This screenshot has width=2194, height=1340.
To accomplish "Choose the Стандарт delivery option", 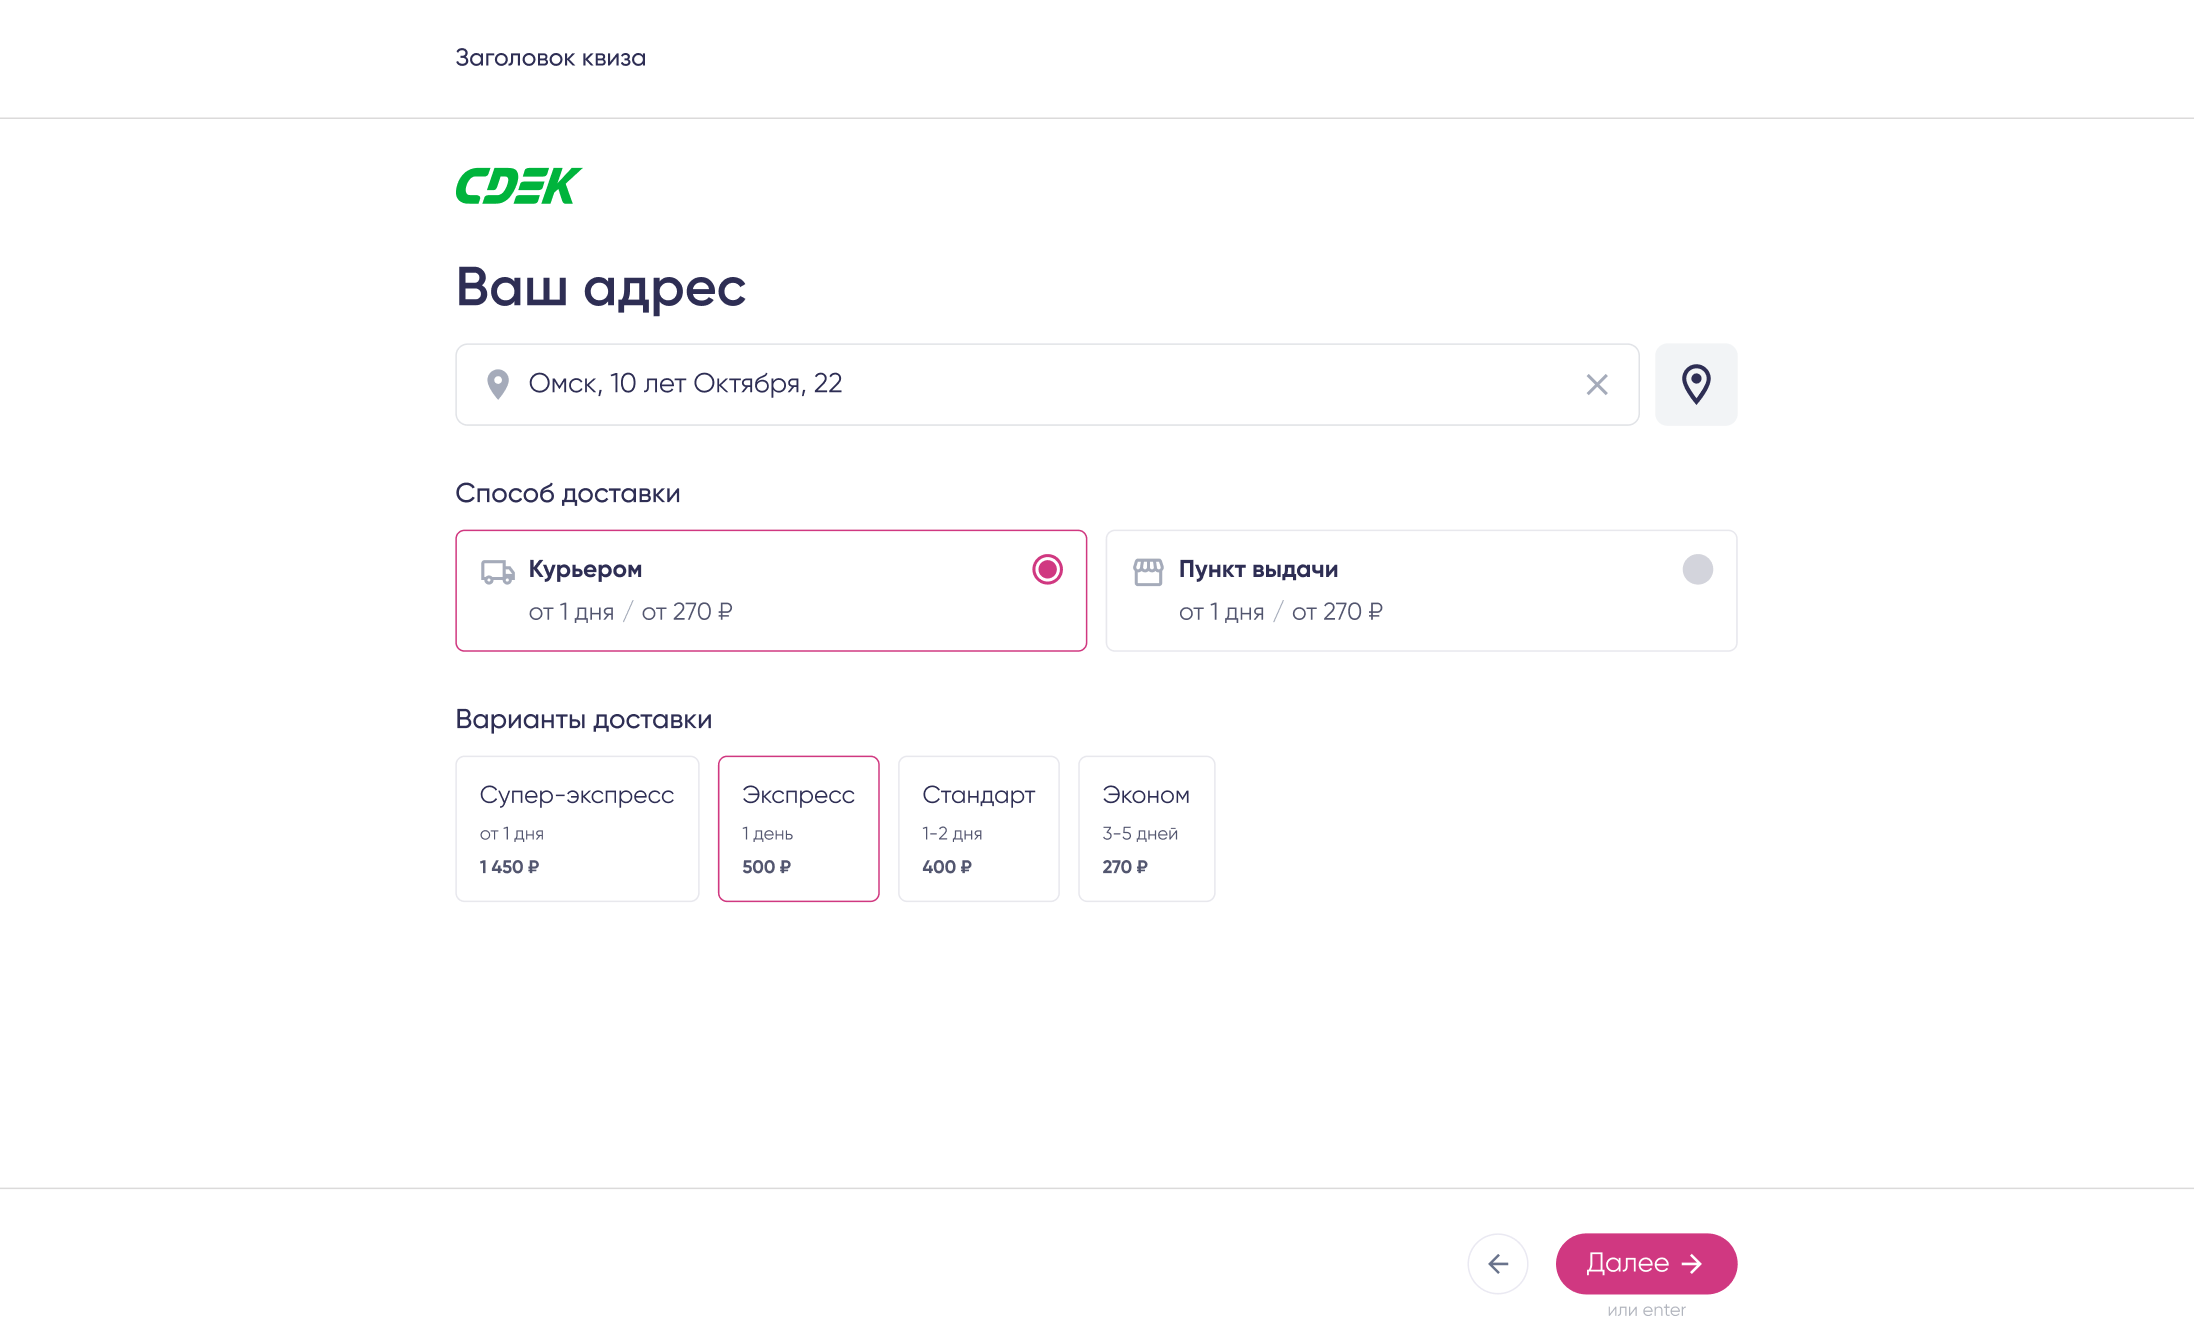I will [978, 828].
